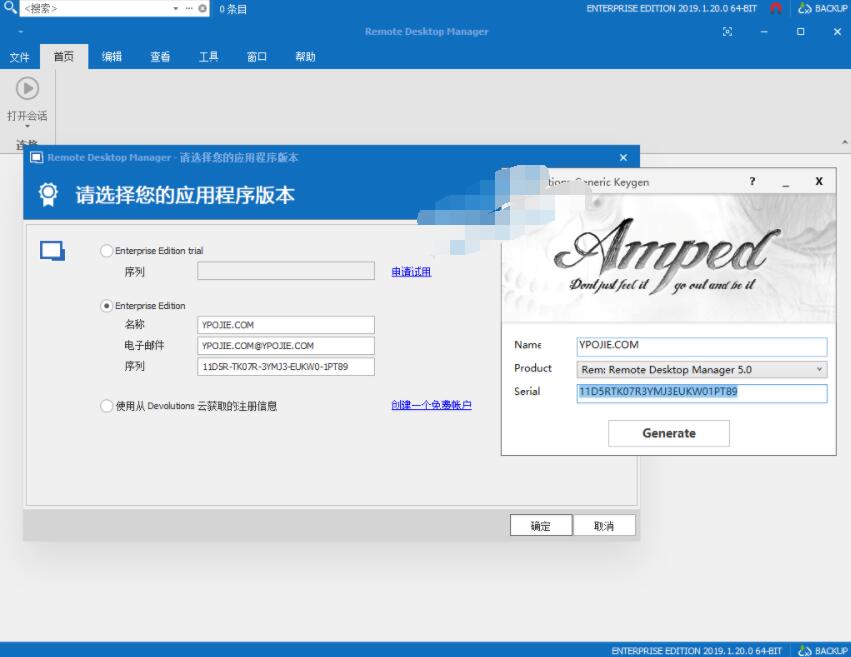Switch to the 查看 ribbon tab
Screen dimensions: 851x657
point(160,56)
